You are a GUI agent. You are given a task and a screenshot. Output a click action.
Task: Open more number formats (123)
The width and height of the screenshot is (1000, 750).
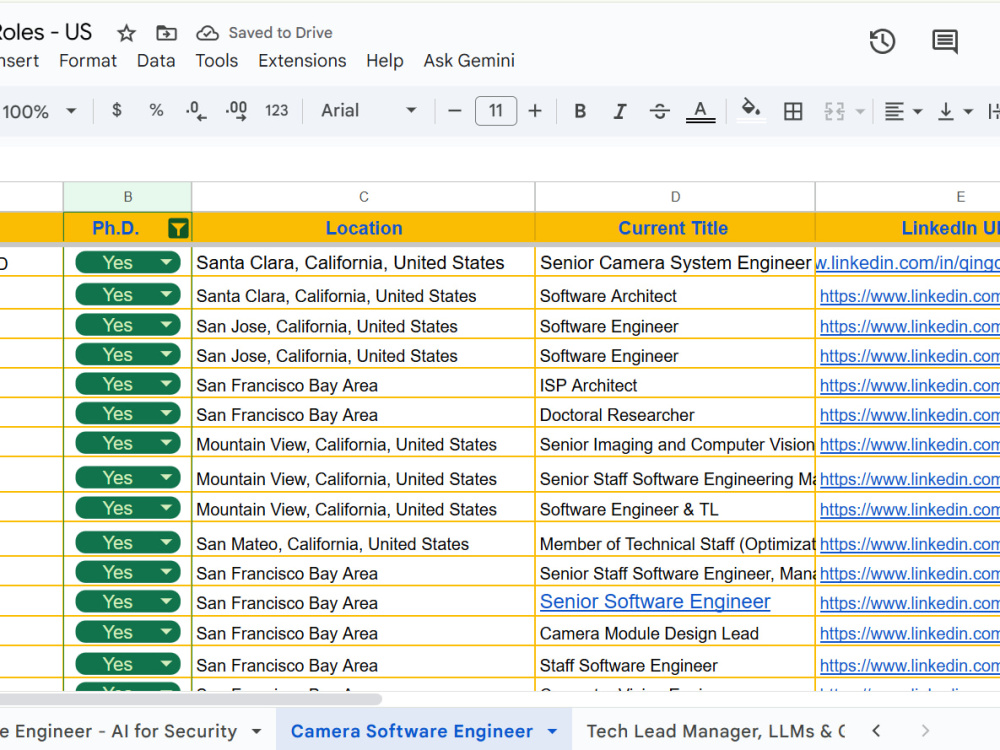[277, 111]
